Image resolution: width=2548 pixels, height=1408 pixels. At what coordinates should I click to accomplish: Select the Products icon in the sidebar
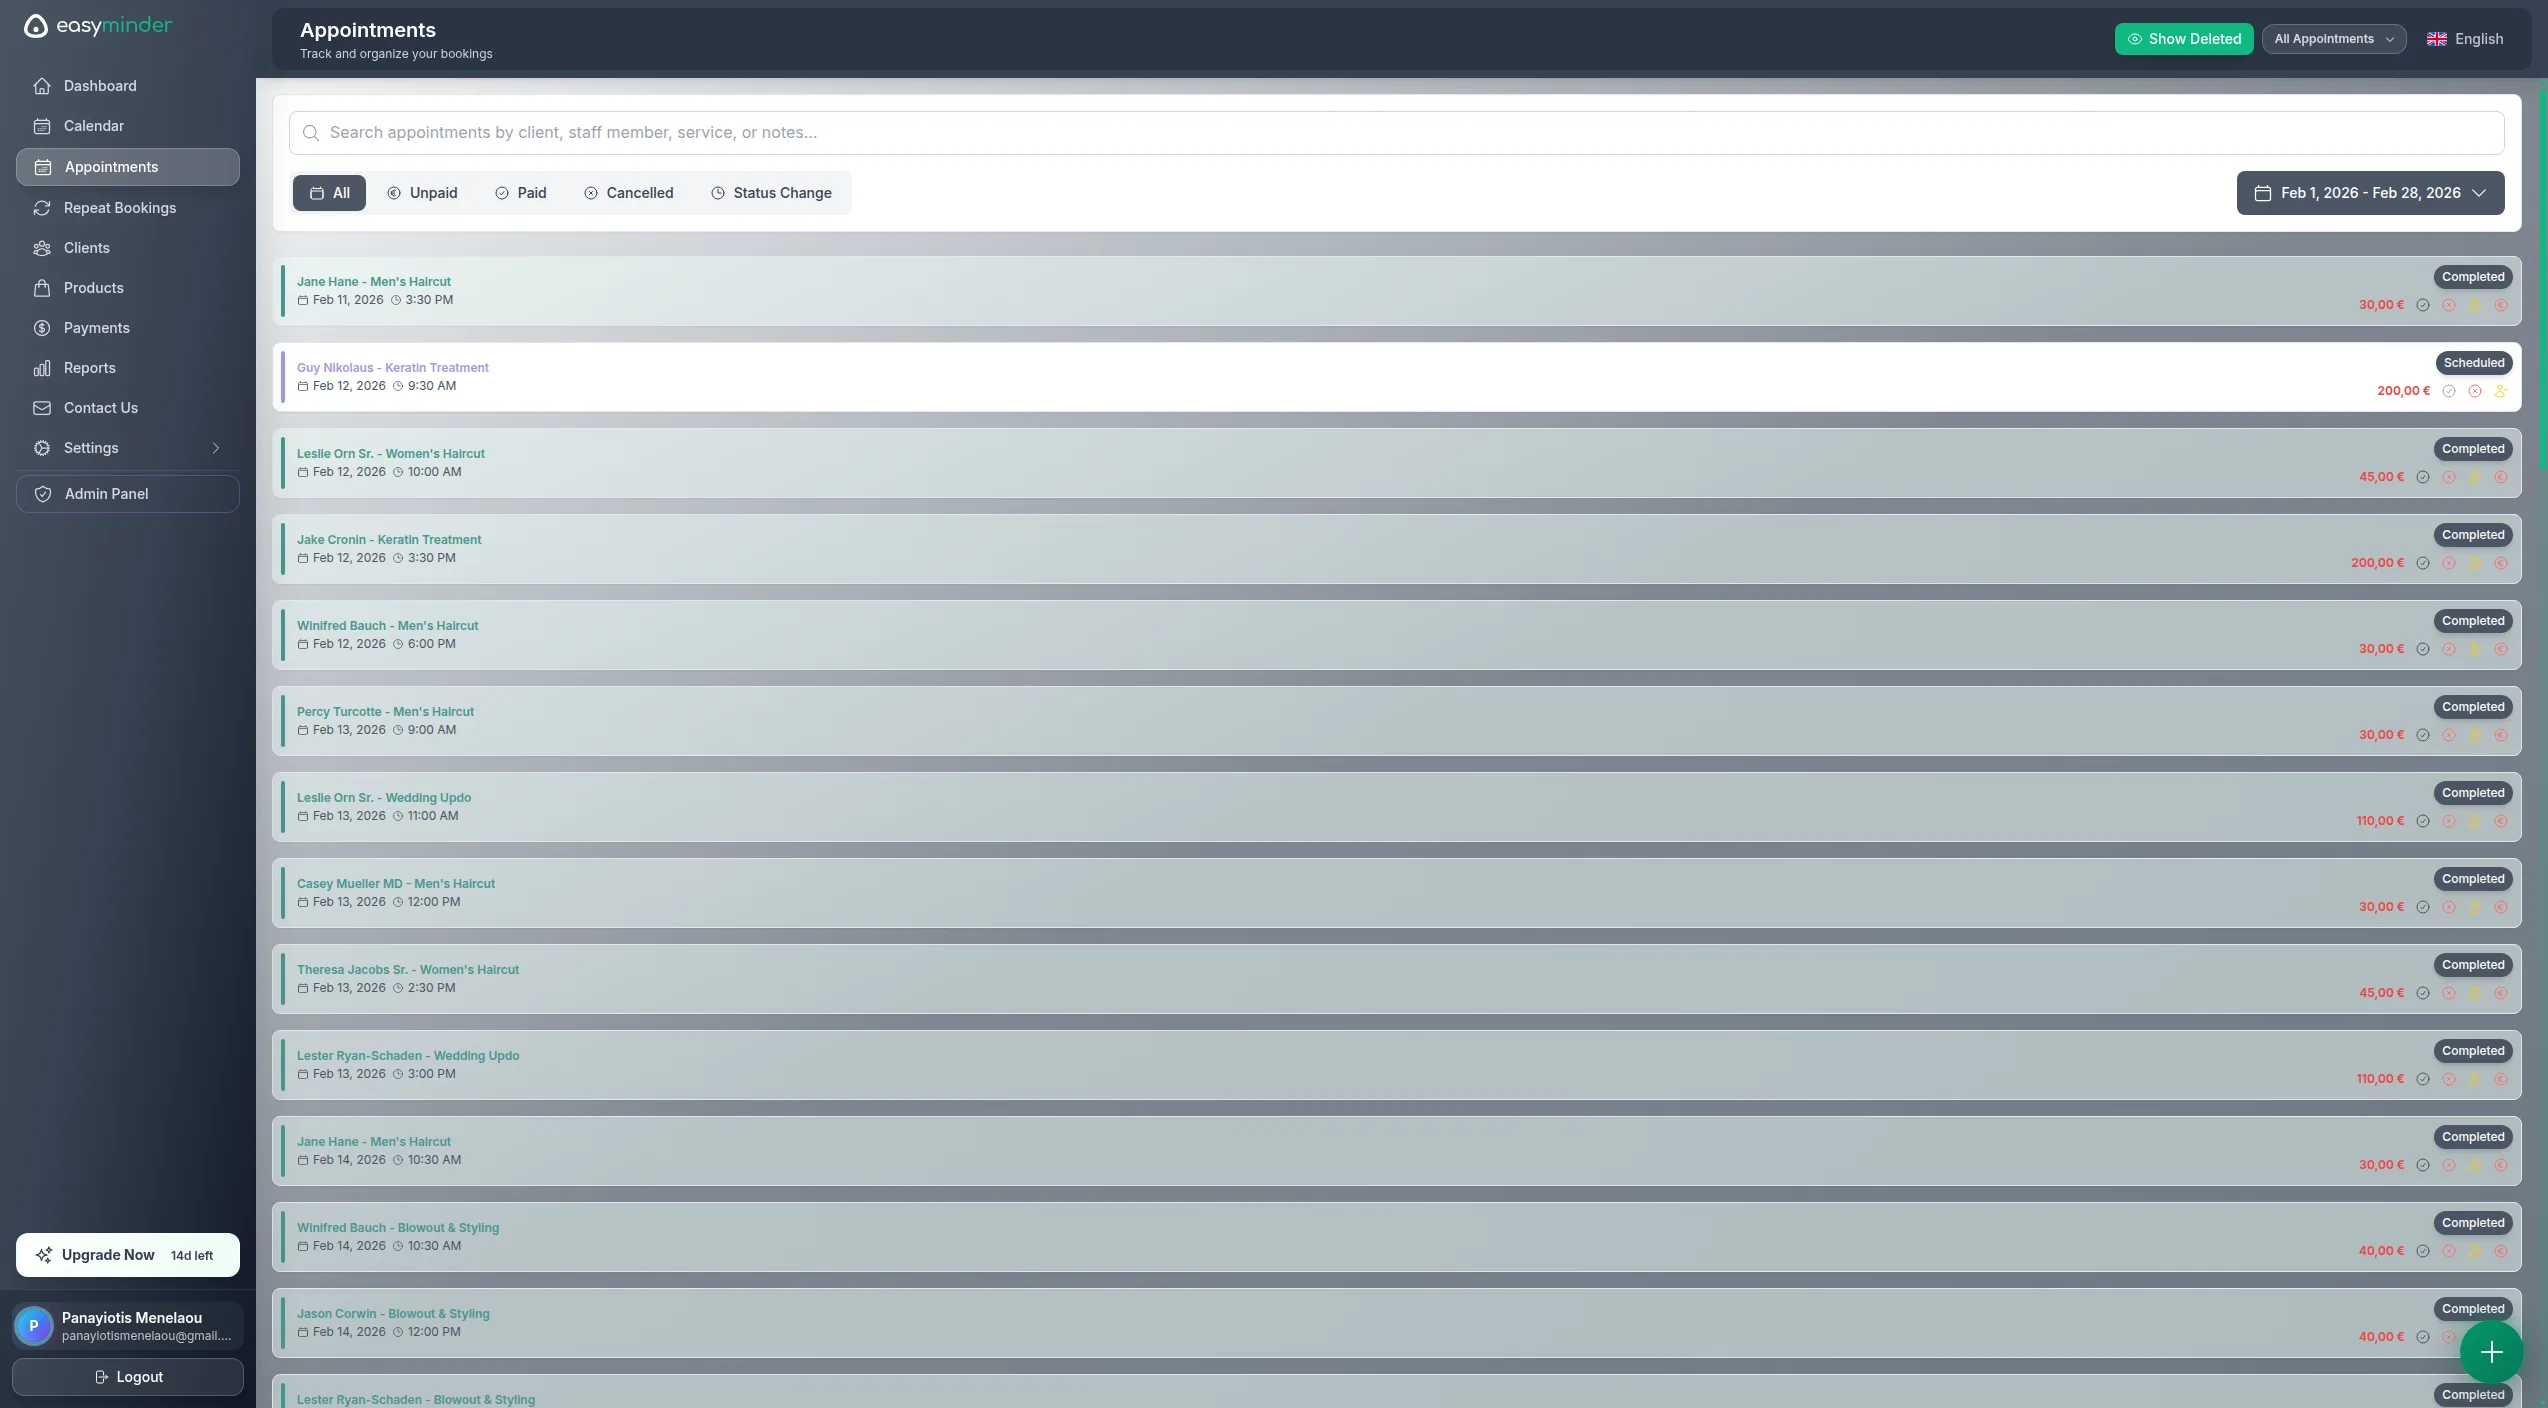[x=42, y=288]
